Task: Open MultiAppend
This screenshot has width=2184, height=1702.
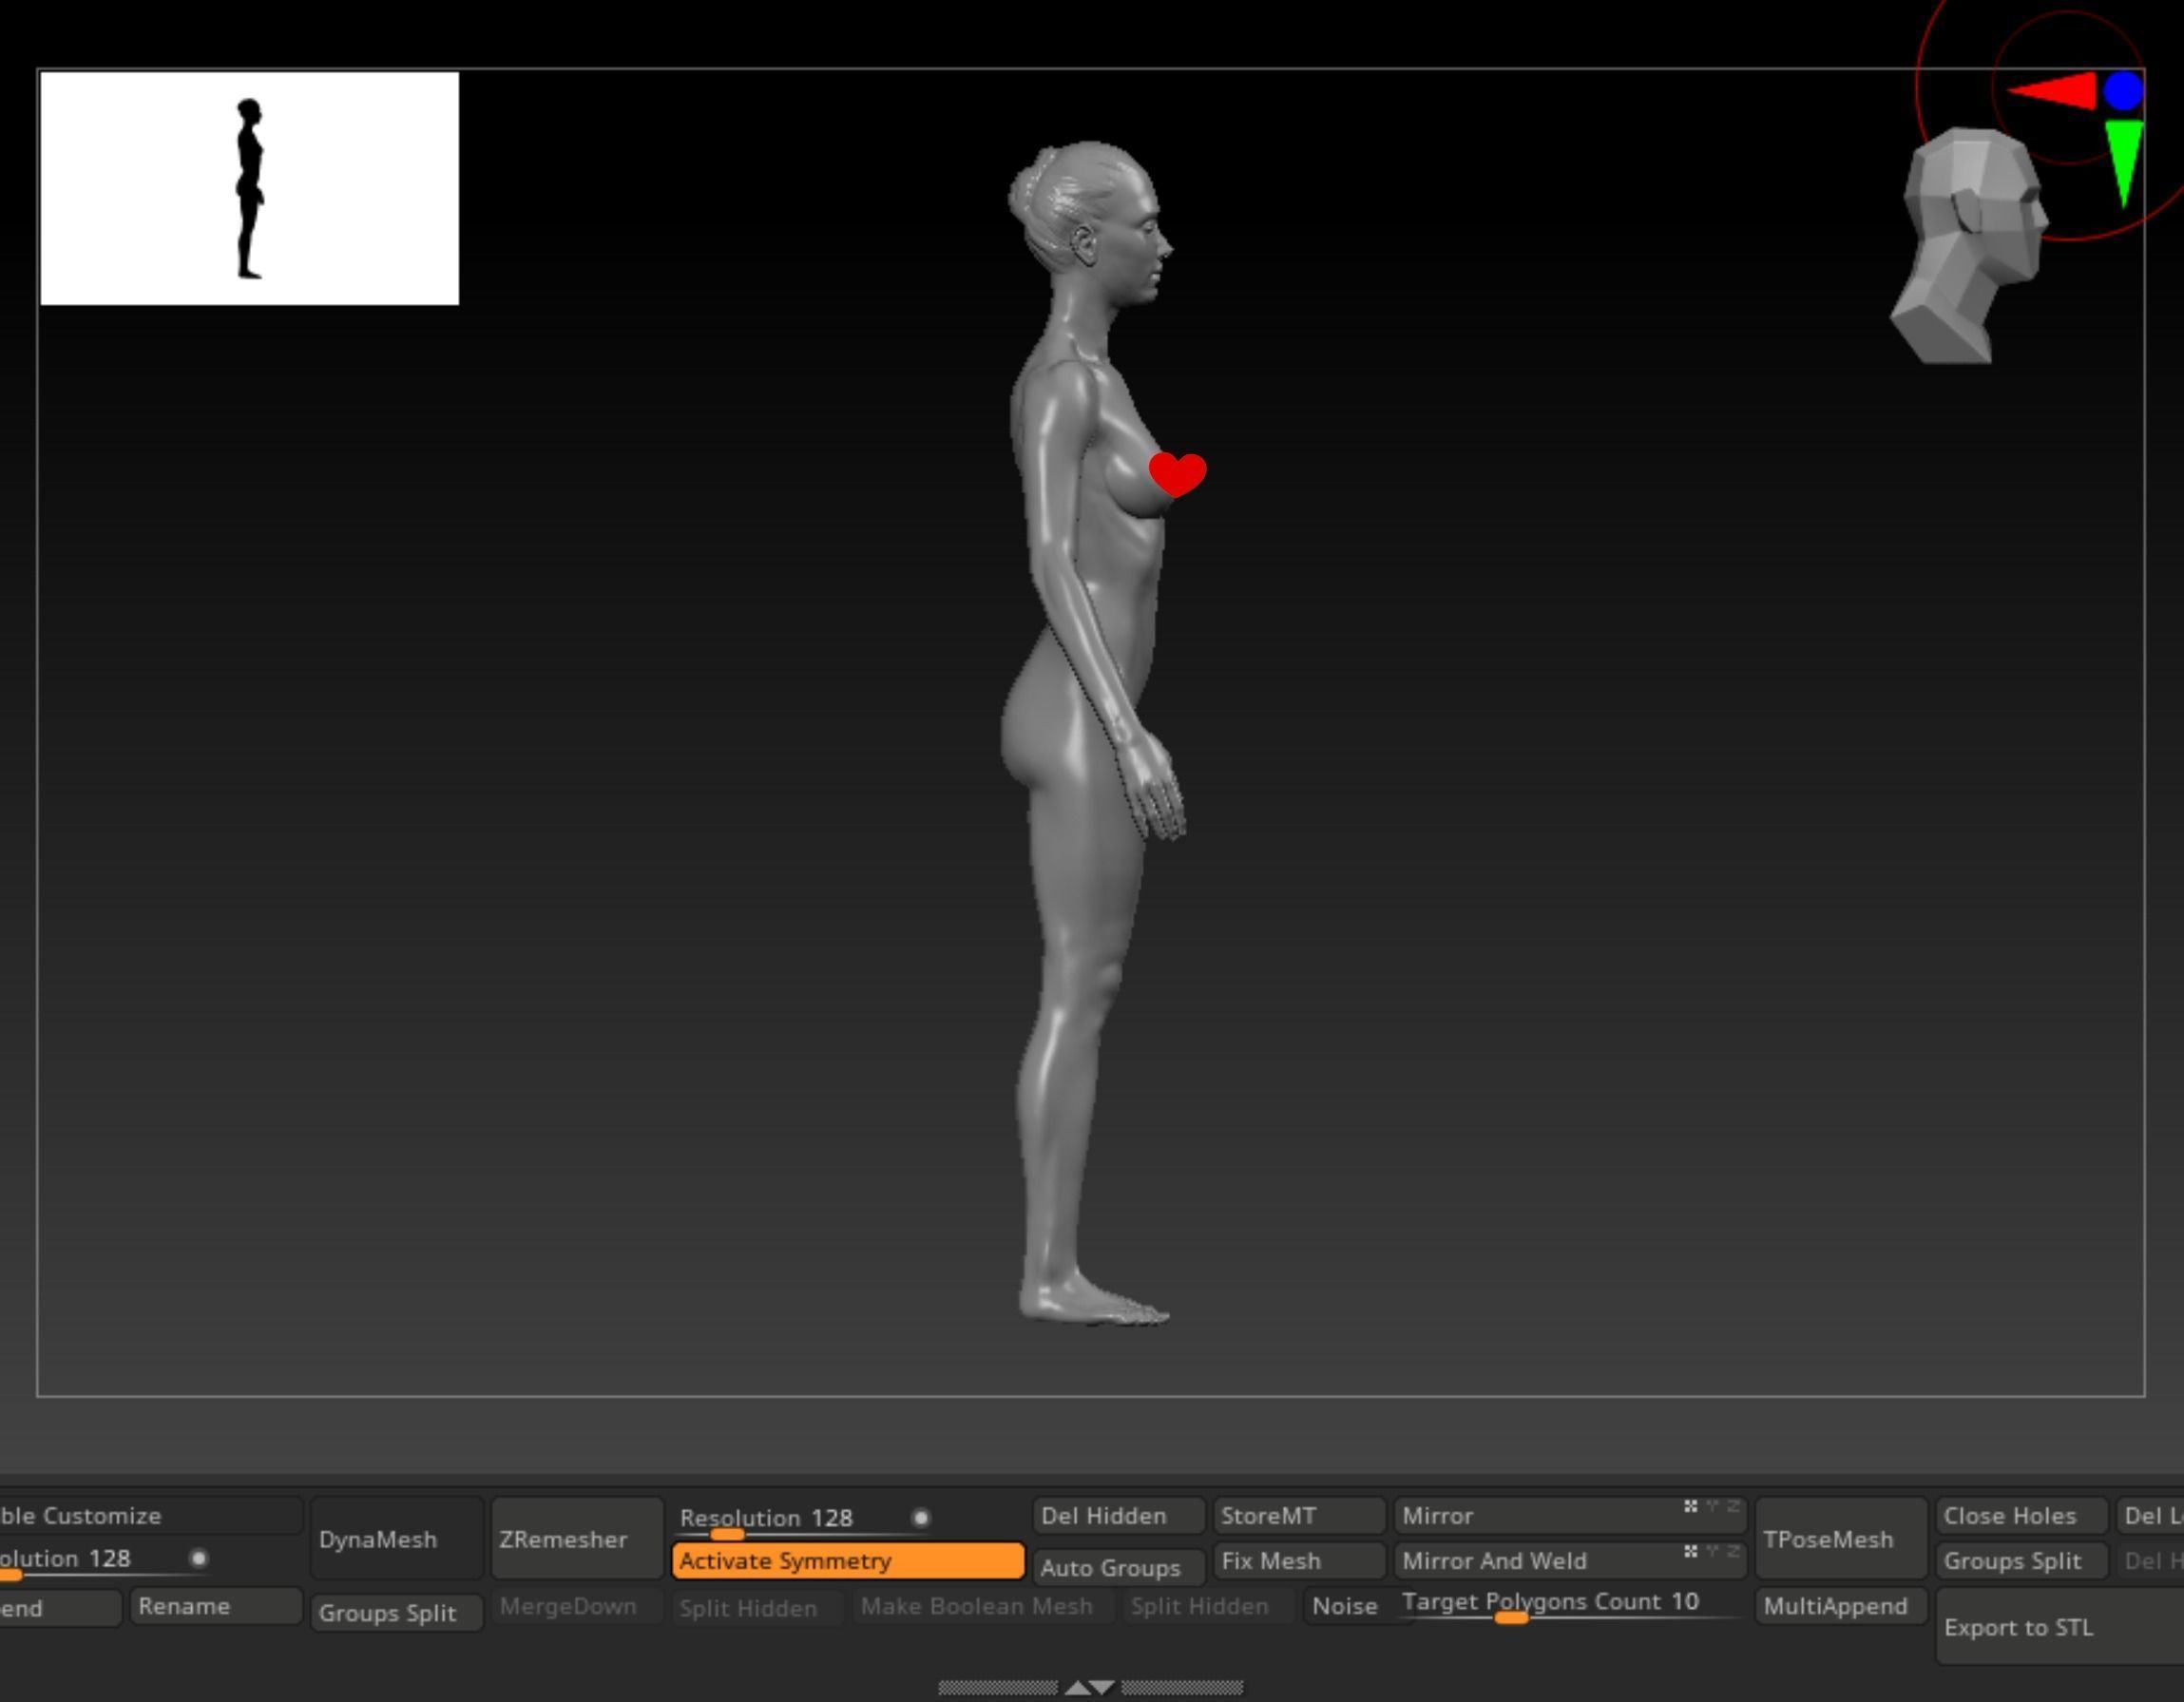Action: coord(1841,1607)
